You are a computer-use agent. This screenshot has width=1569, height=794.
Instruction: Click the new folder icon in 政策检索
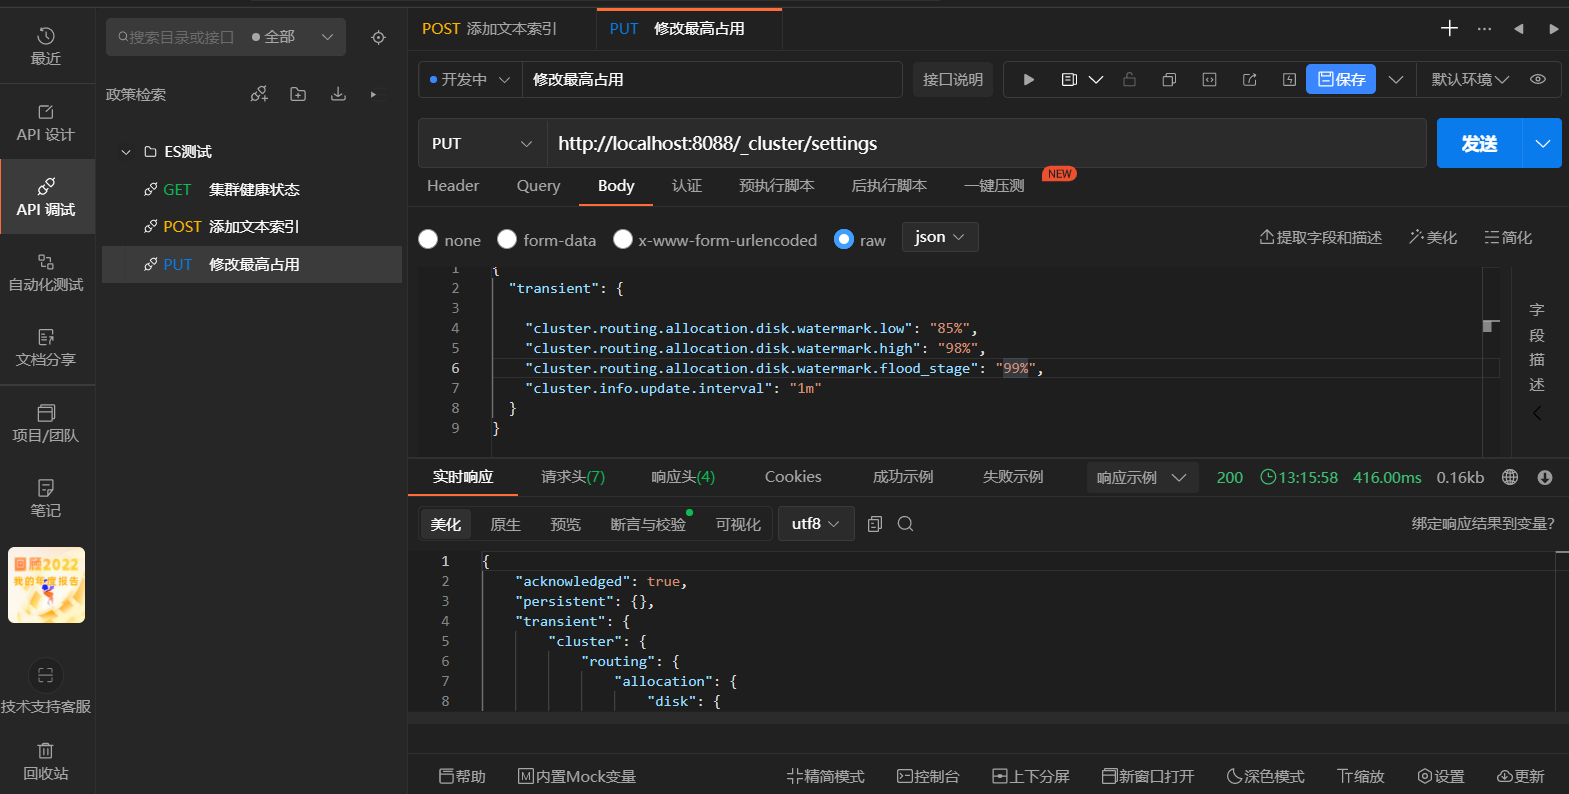298,94
